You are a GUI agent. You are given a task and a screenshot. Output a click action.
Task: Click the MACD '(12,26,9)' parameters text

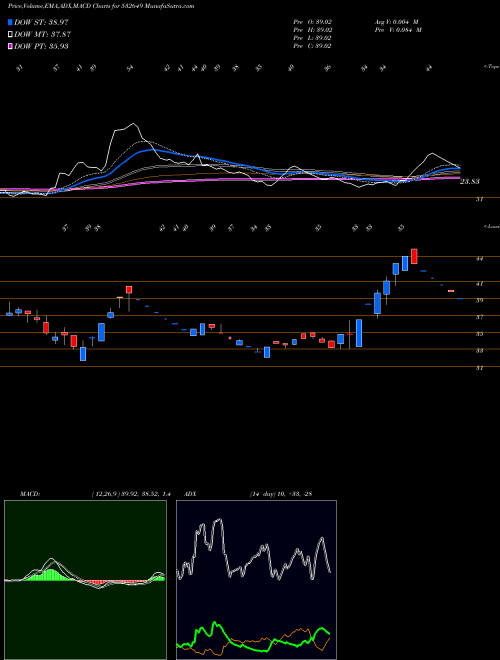tap(106, 494)
